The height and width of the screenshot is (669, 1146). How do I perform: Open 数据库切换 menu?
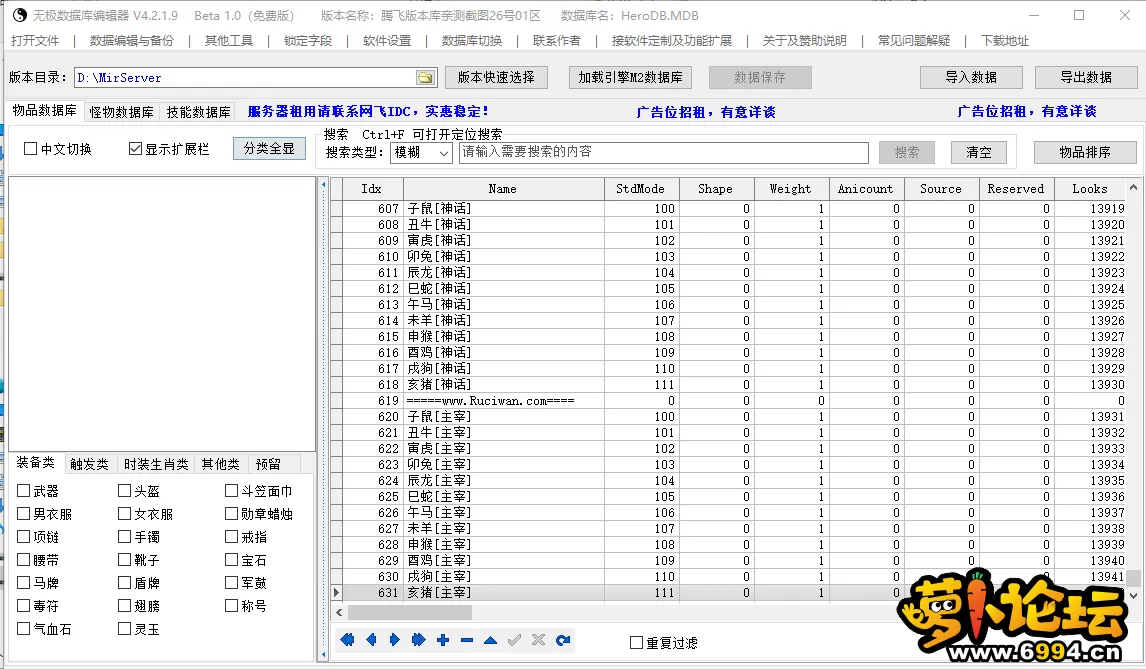pyautogui.click(x=472, y=40)
